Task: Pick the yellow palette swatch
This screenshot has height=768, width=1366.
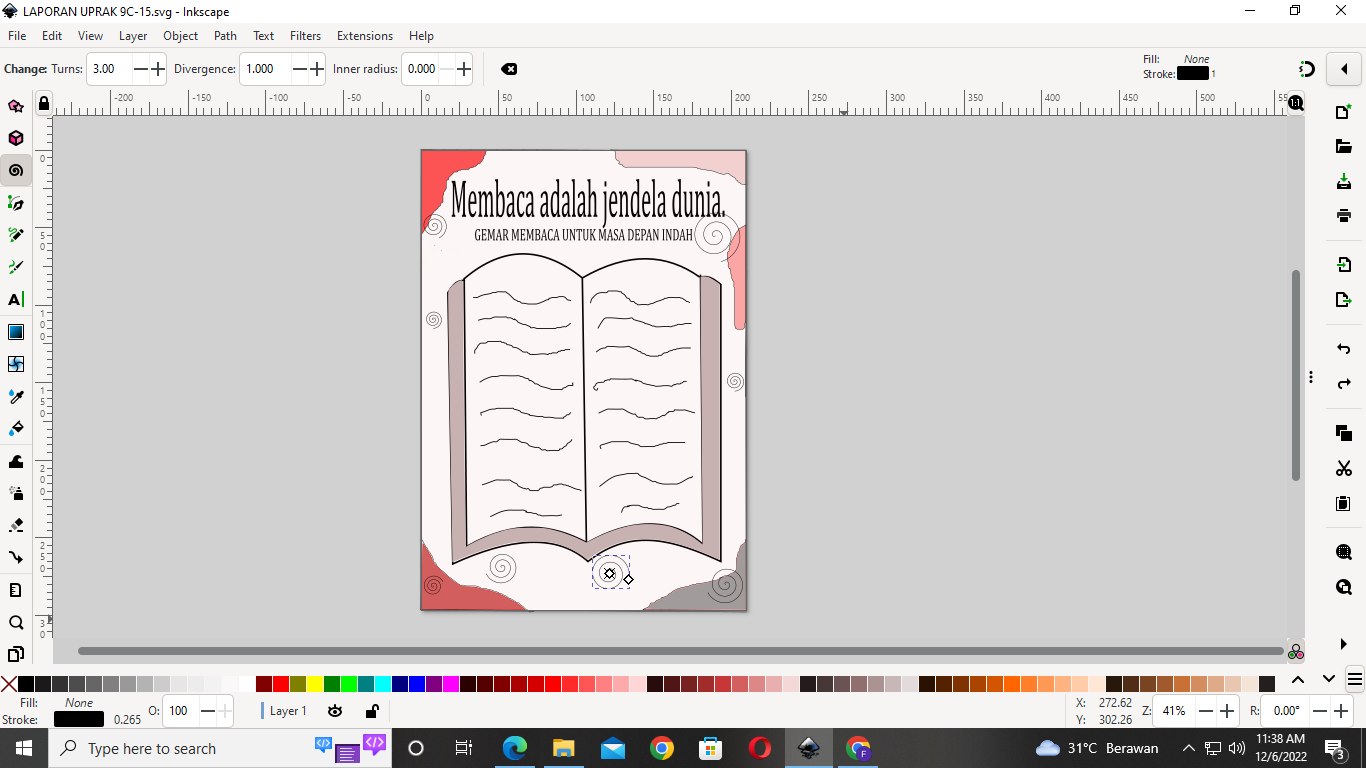Action: pos(315,684)
